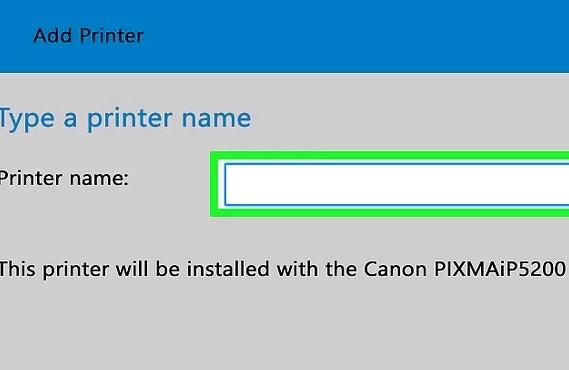Click the word 'installed' in the message

228,269
